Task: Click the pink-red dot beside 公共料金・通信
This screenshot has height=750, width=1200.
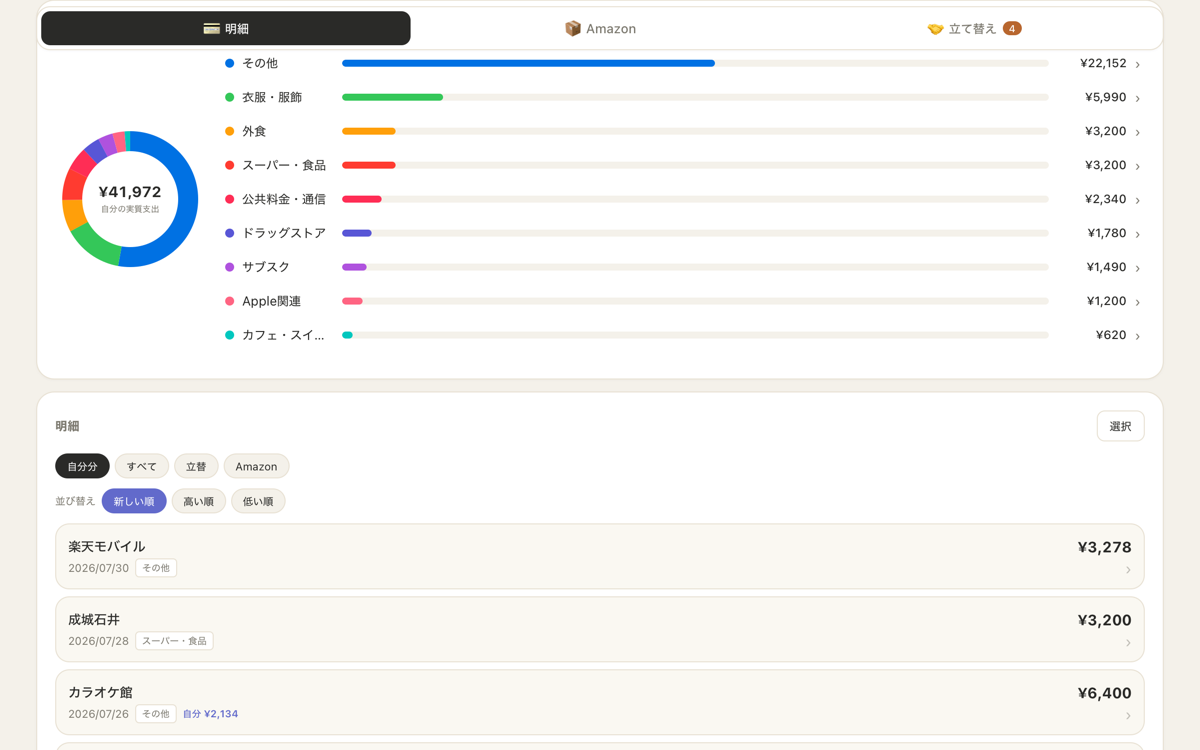Action: tap(230, 199)
